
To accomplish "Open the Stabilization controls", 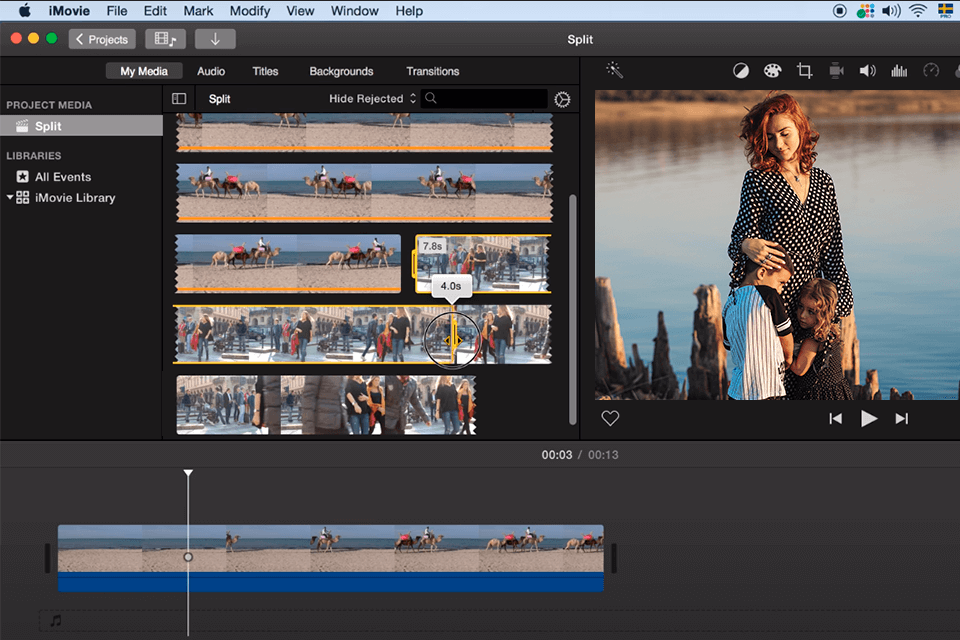I will pos(837,70).
